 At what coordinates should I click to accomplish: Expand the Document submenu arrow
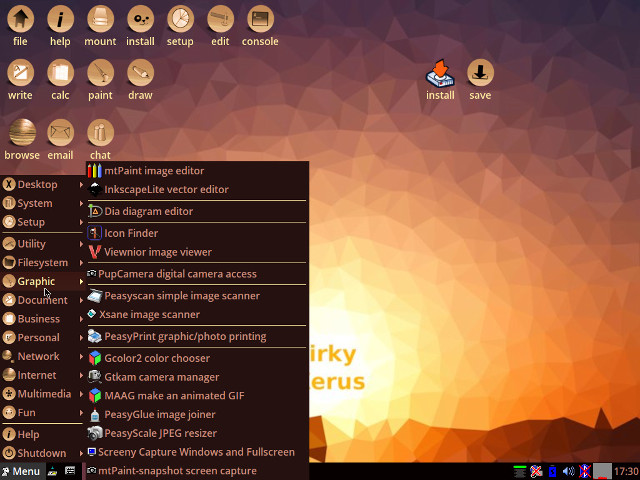coord(81,300)
